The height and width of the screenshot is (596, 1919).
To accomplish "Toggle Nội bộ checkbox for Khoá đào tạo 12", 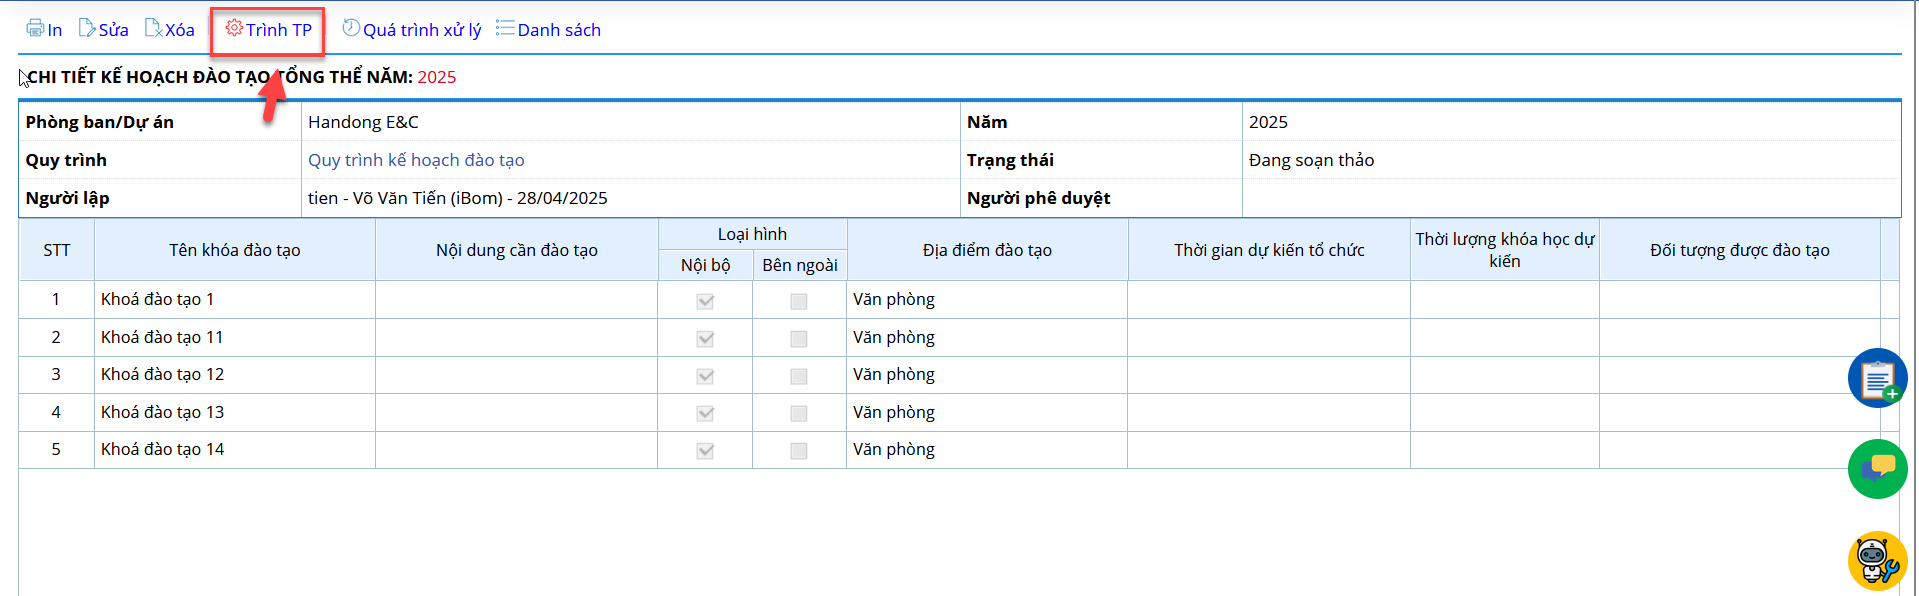I will click(x=705, y=376).
